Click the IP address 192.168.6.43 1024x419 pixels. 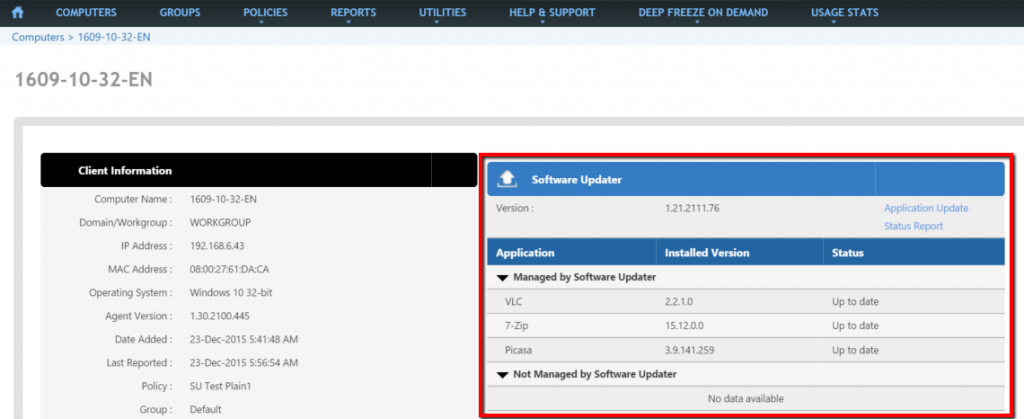(217, 245)
